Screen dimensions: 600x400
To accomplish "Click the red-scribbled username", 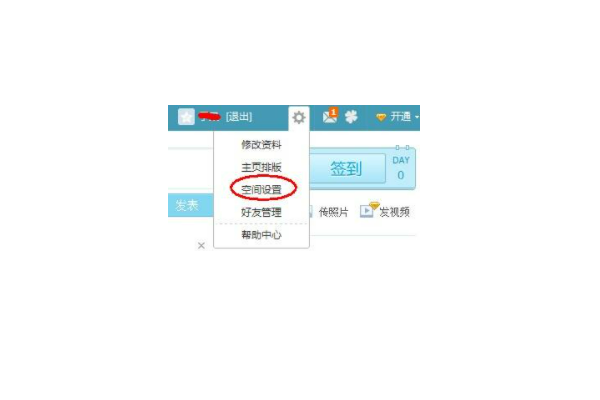I will (209, 116).
